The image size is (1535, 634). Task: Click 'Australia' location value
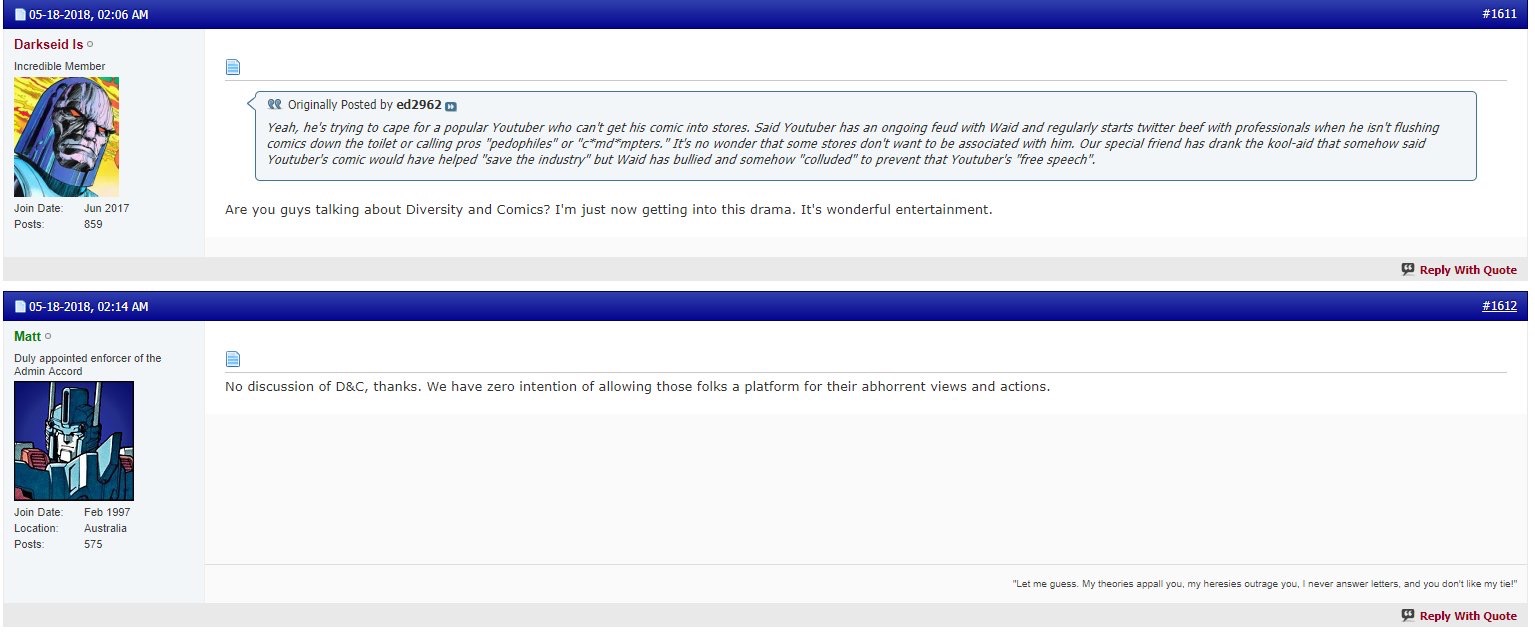tap(105, 528)
